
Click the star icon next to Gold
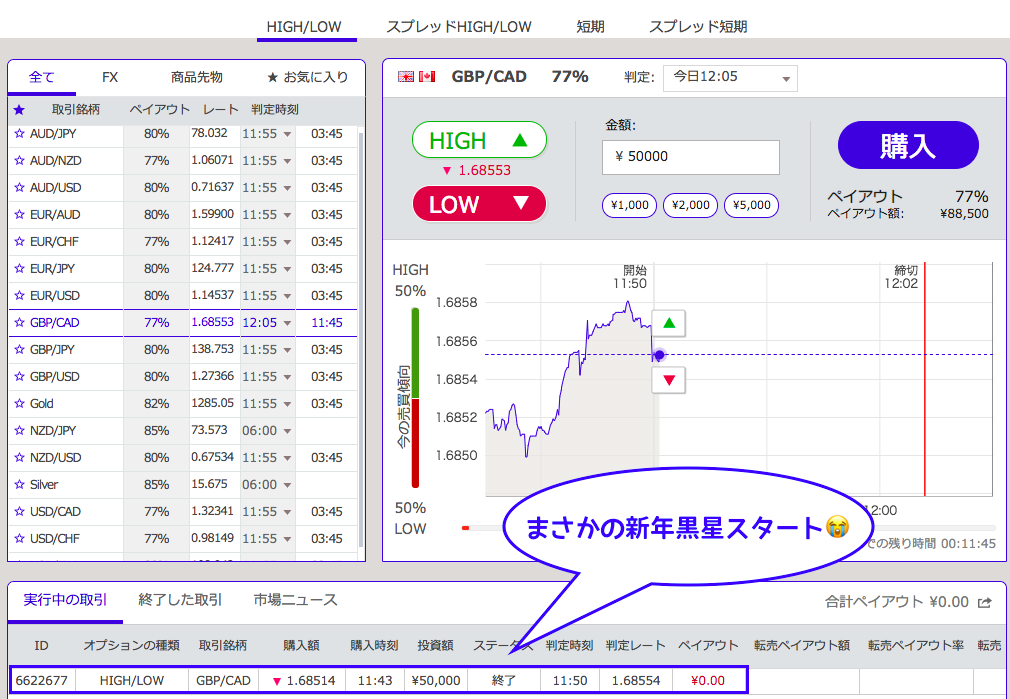click(x=19, y=404)
